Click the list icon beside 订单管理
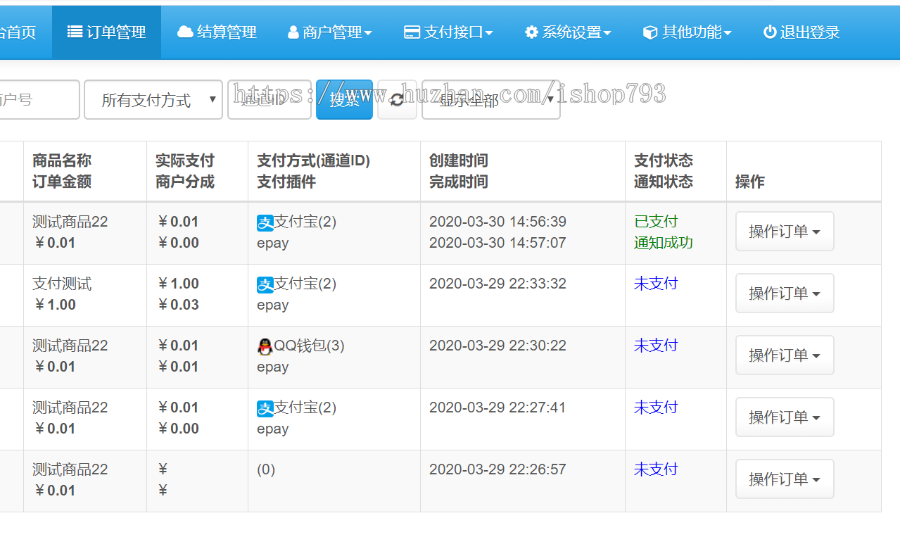900x556 pixels. pos(75,32)
